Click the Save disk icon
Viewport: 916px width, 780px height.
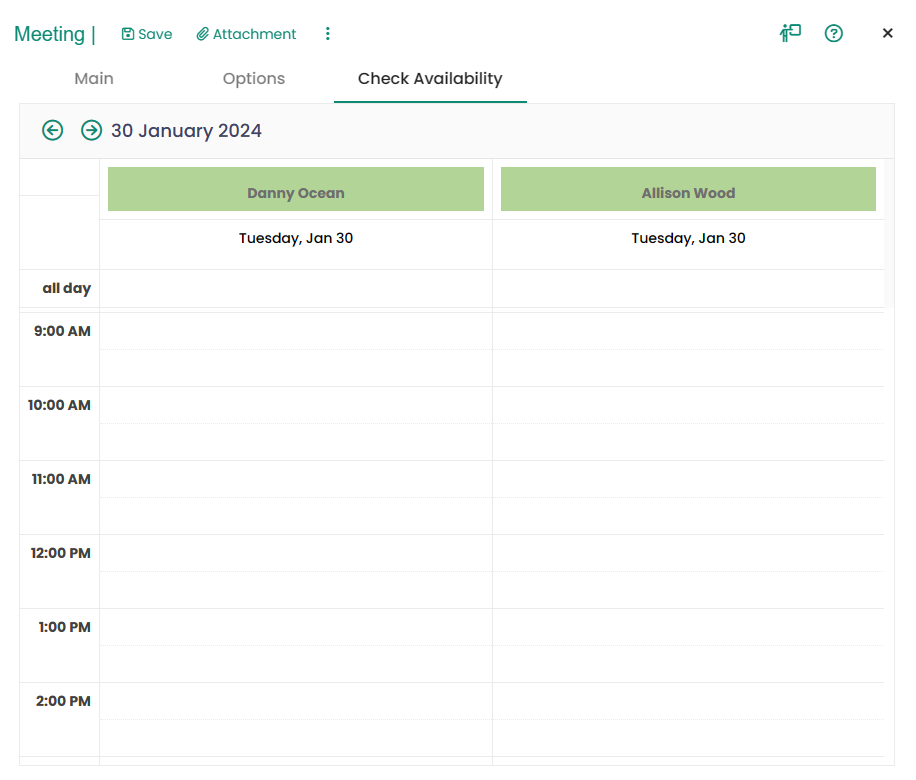[x=128, y=34]
